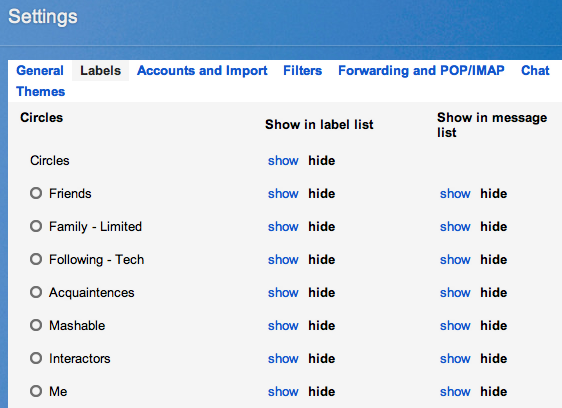
Task: Open the Themes tab
Action: pyautogui.click(x=41, y=92)
